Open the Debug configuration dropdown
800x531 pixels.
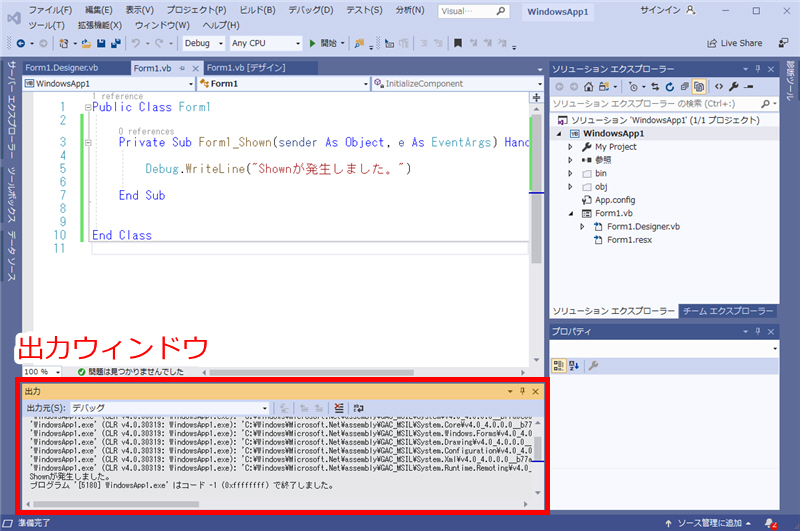(204, 43)
